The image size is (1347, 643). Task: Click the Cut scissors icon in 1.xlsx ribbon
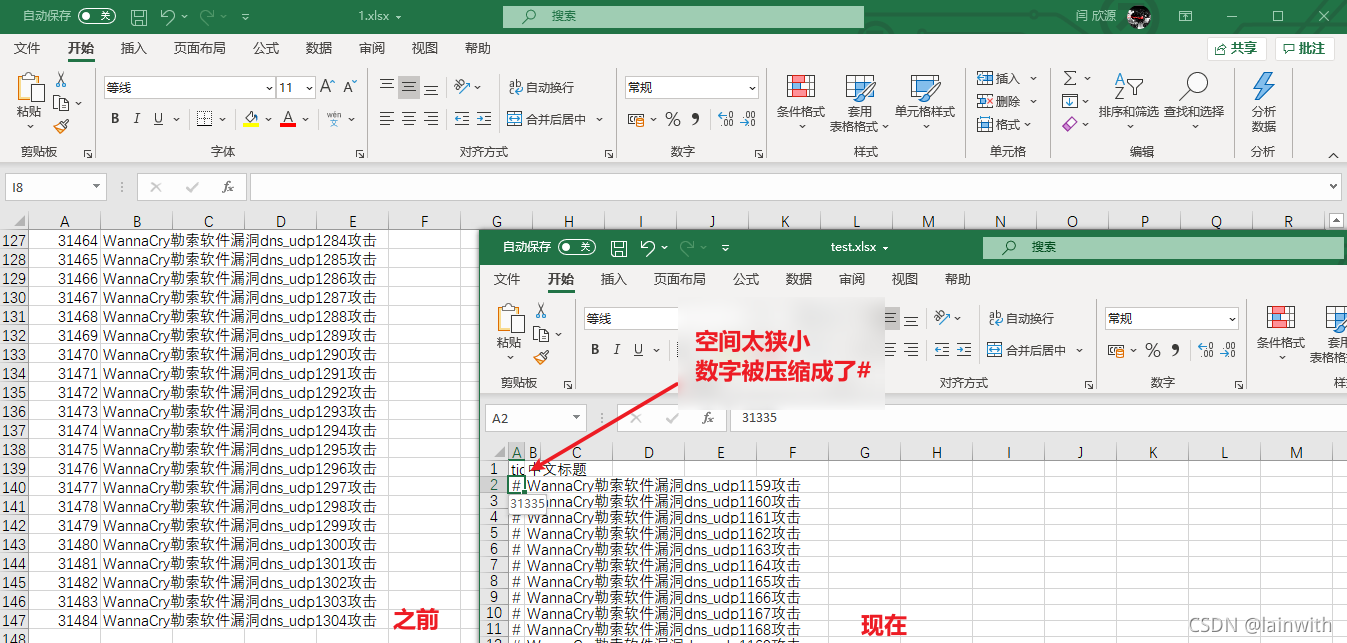(61, 80)
